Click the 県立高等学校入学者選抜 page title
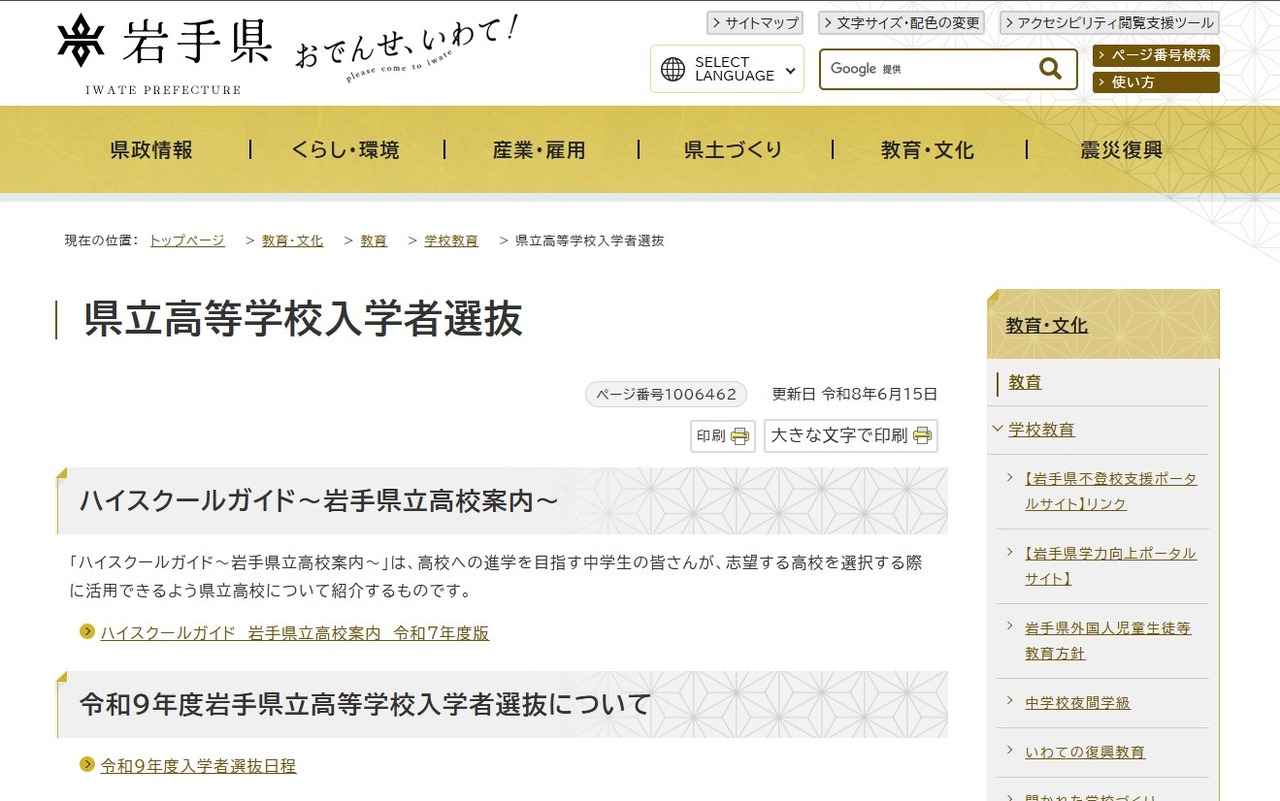Image resolution: width=1280 pixels, height=801 pixels. 303,319
